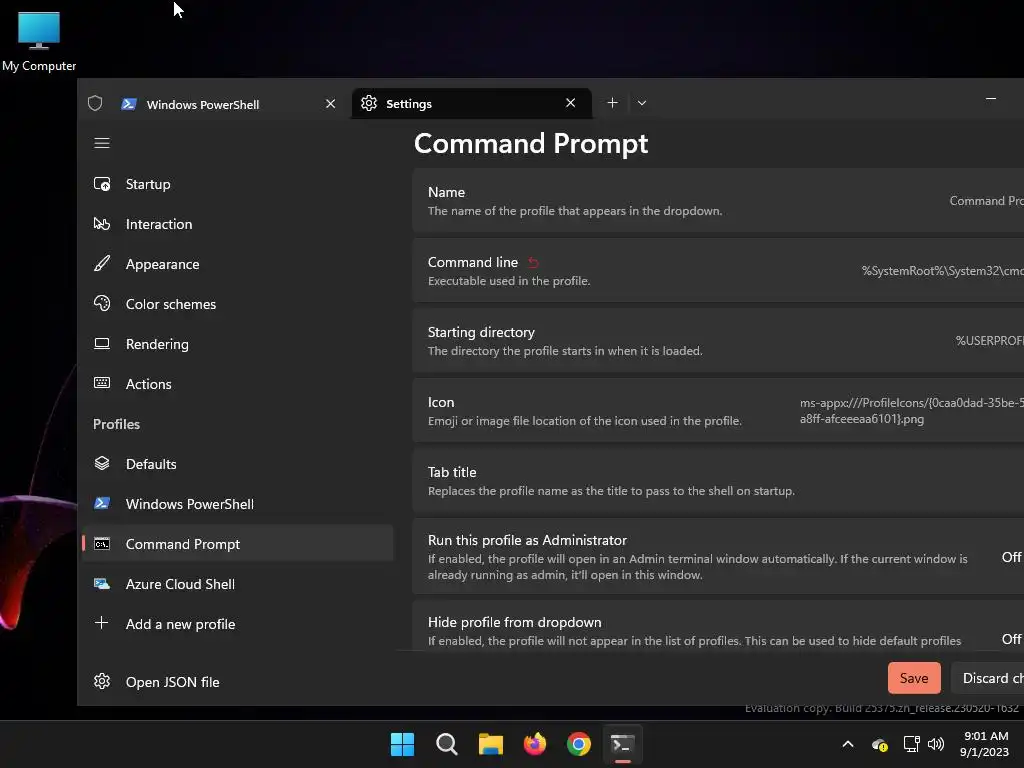The width and height of the screenshot is (1024, 768).
Task: Click the Startup icon in sidebar
Action: 102,184
